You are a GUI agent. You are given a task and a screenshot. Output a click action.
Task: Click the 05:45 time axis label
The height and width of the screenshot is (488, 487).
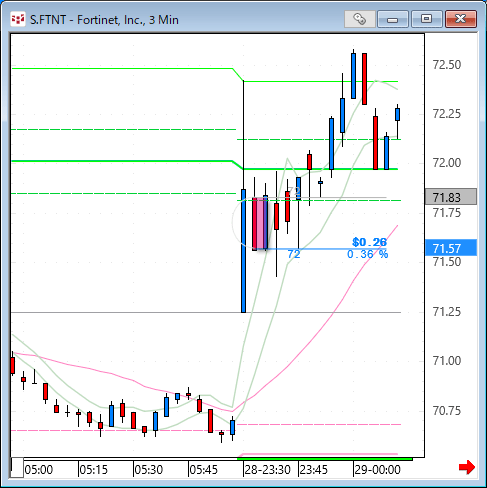click(x=204, y=470)
